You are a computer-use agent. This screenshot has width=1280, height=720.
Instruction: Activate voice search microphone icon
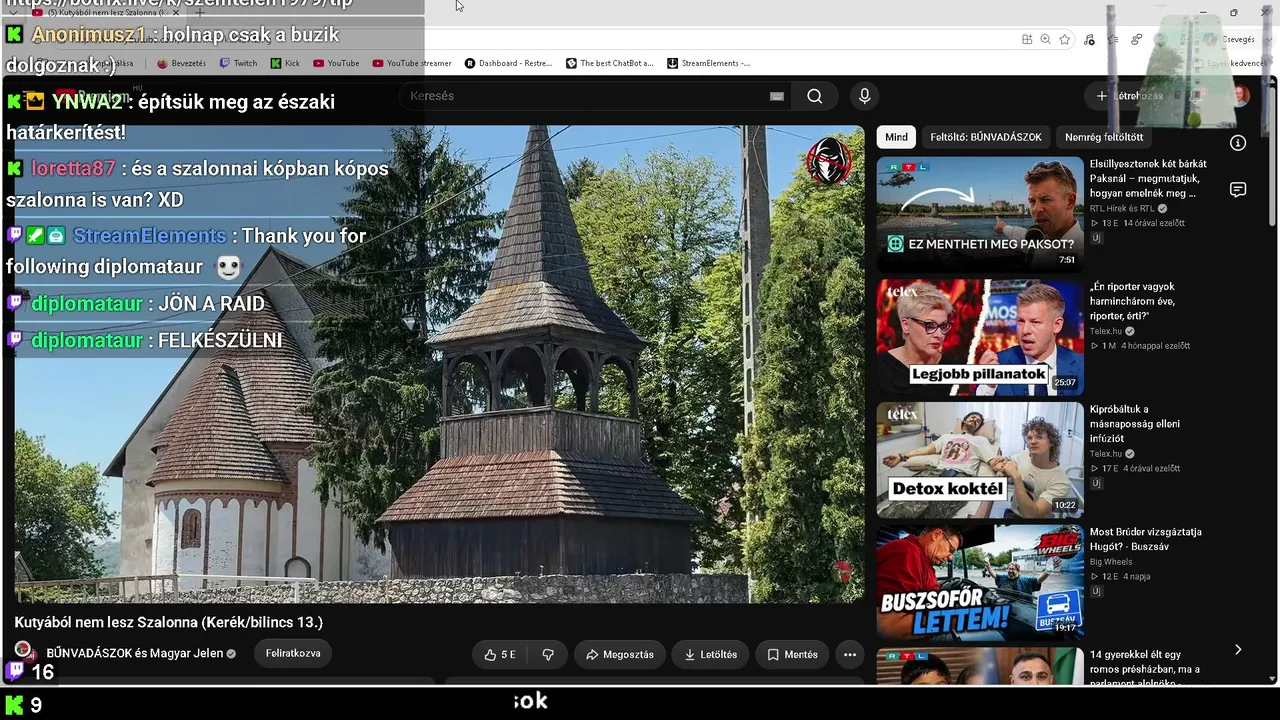[x=865, y=96]
